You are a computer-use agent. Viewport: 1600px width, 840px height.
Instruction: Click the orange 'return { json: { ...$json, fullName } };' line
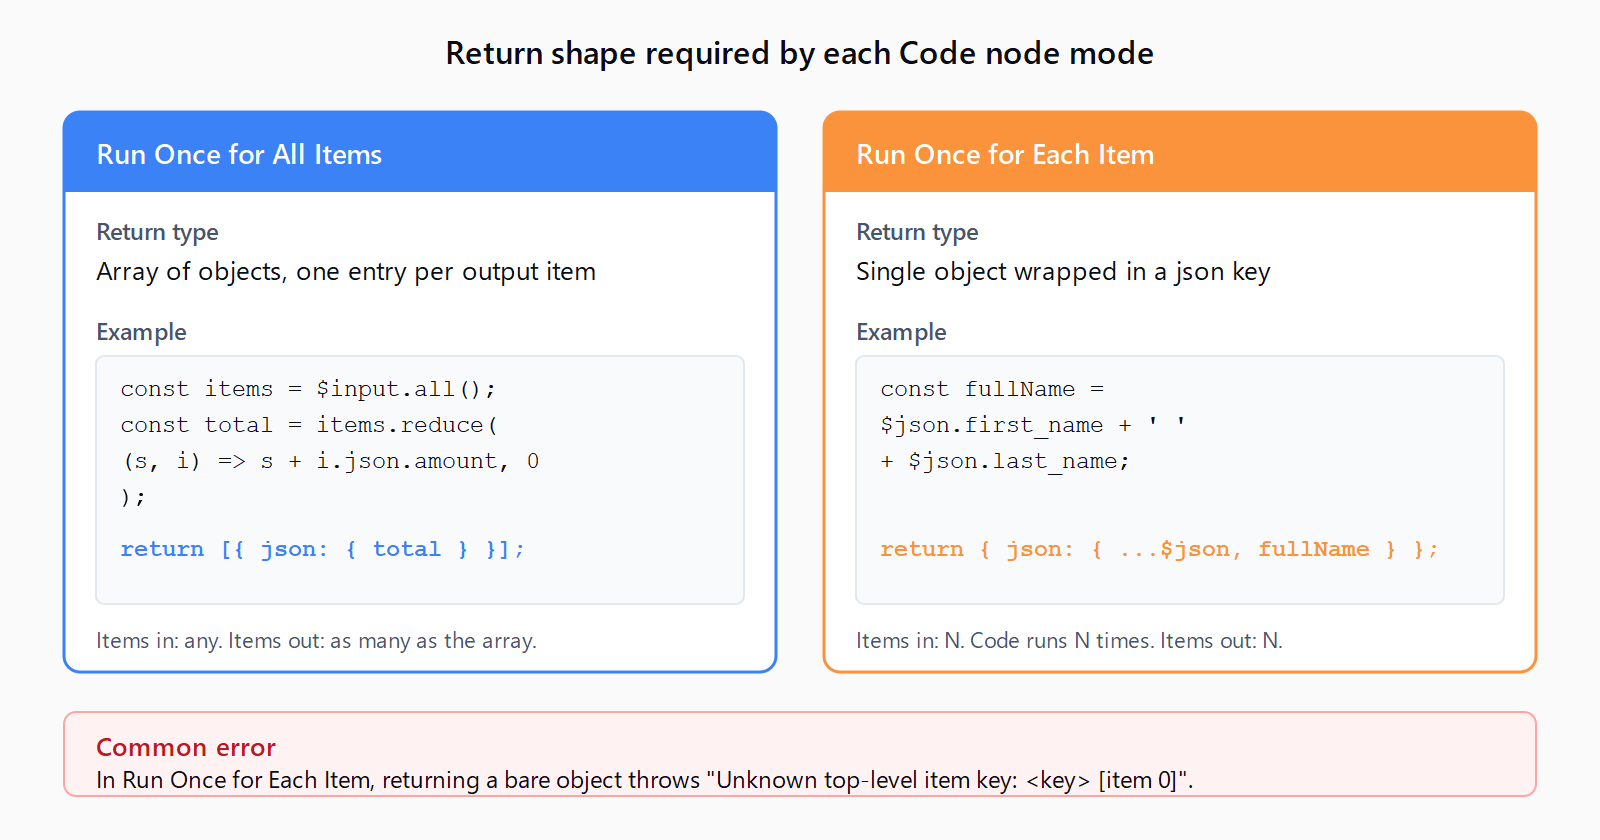1159,549
